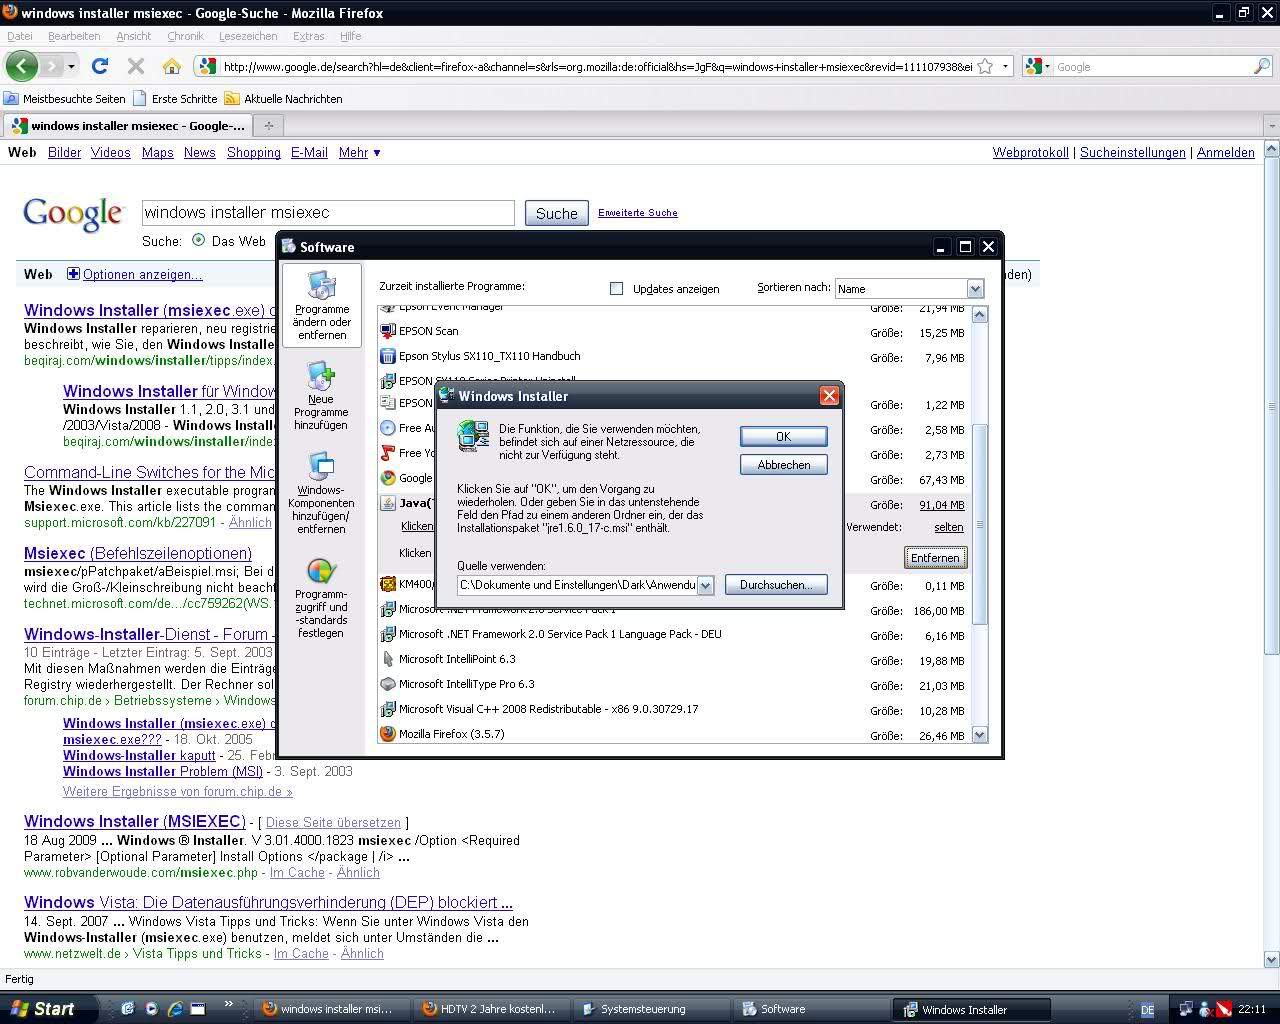Click the Microsoft IntelliPoint 6.3 mouse icon
This screenshot has height=1024, width=1280.
tap(388, 659)
